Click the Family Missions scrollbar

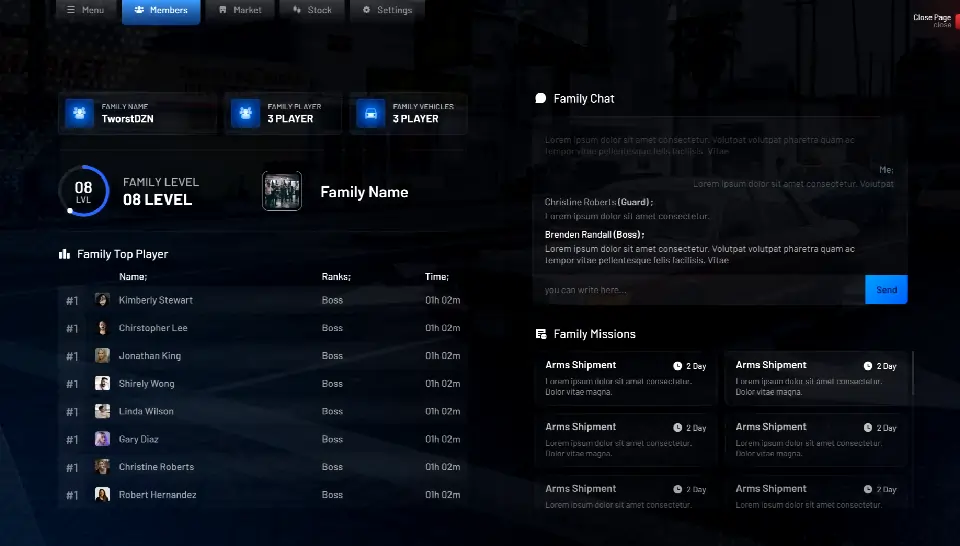click(x=912, y=373)
